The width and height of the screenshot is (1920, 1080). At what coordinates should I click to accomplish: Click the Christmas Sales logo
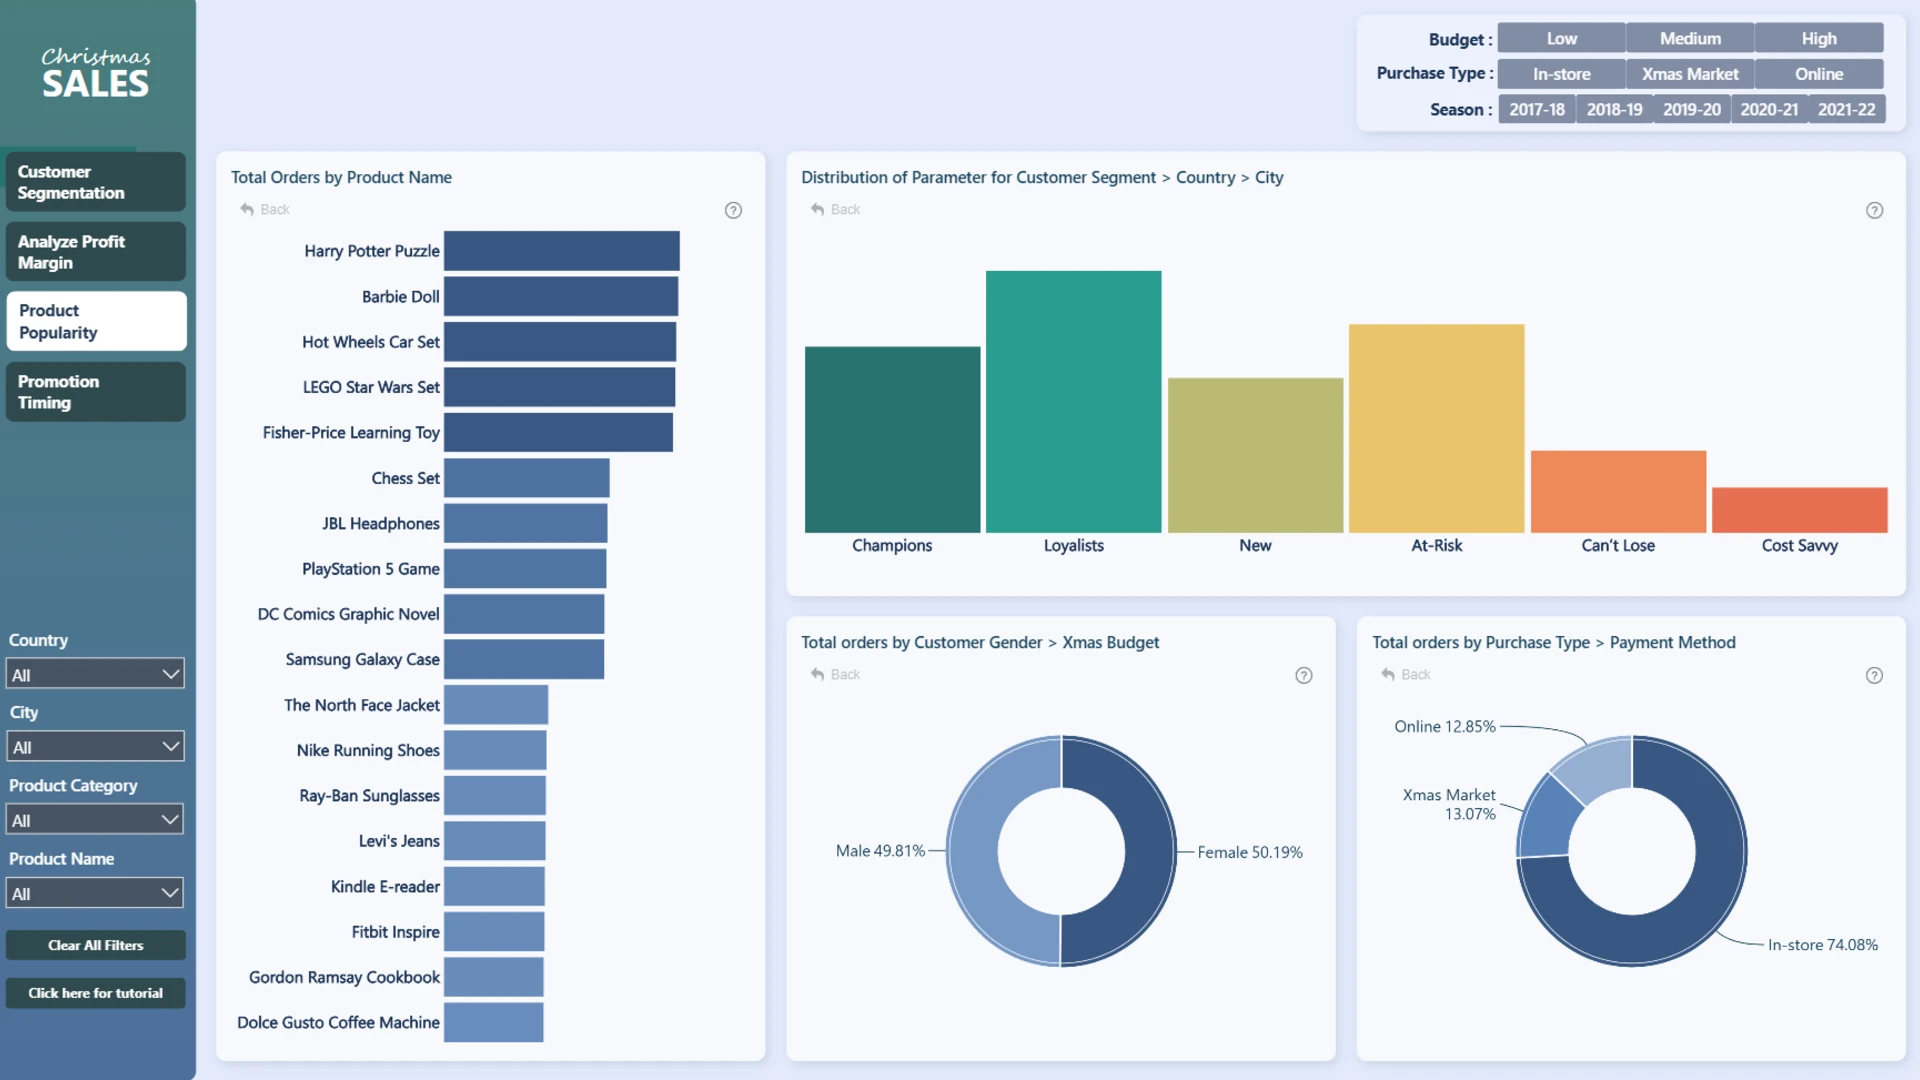pos(96,72)
